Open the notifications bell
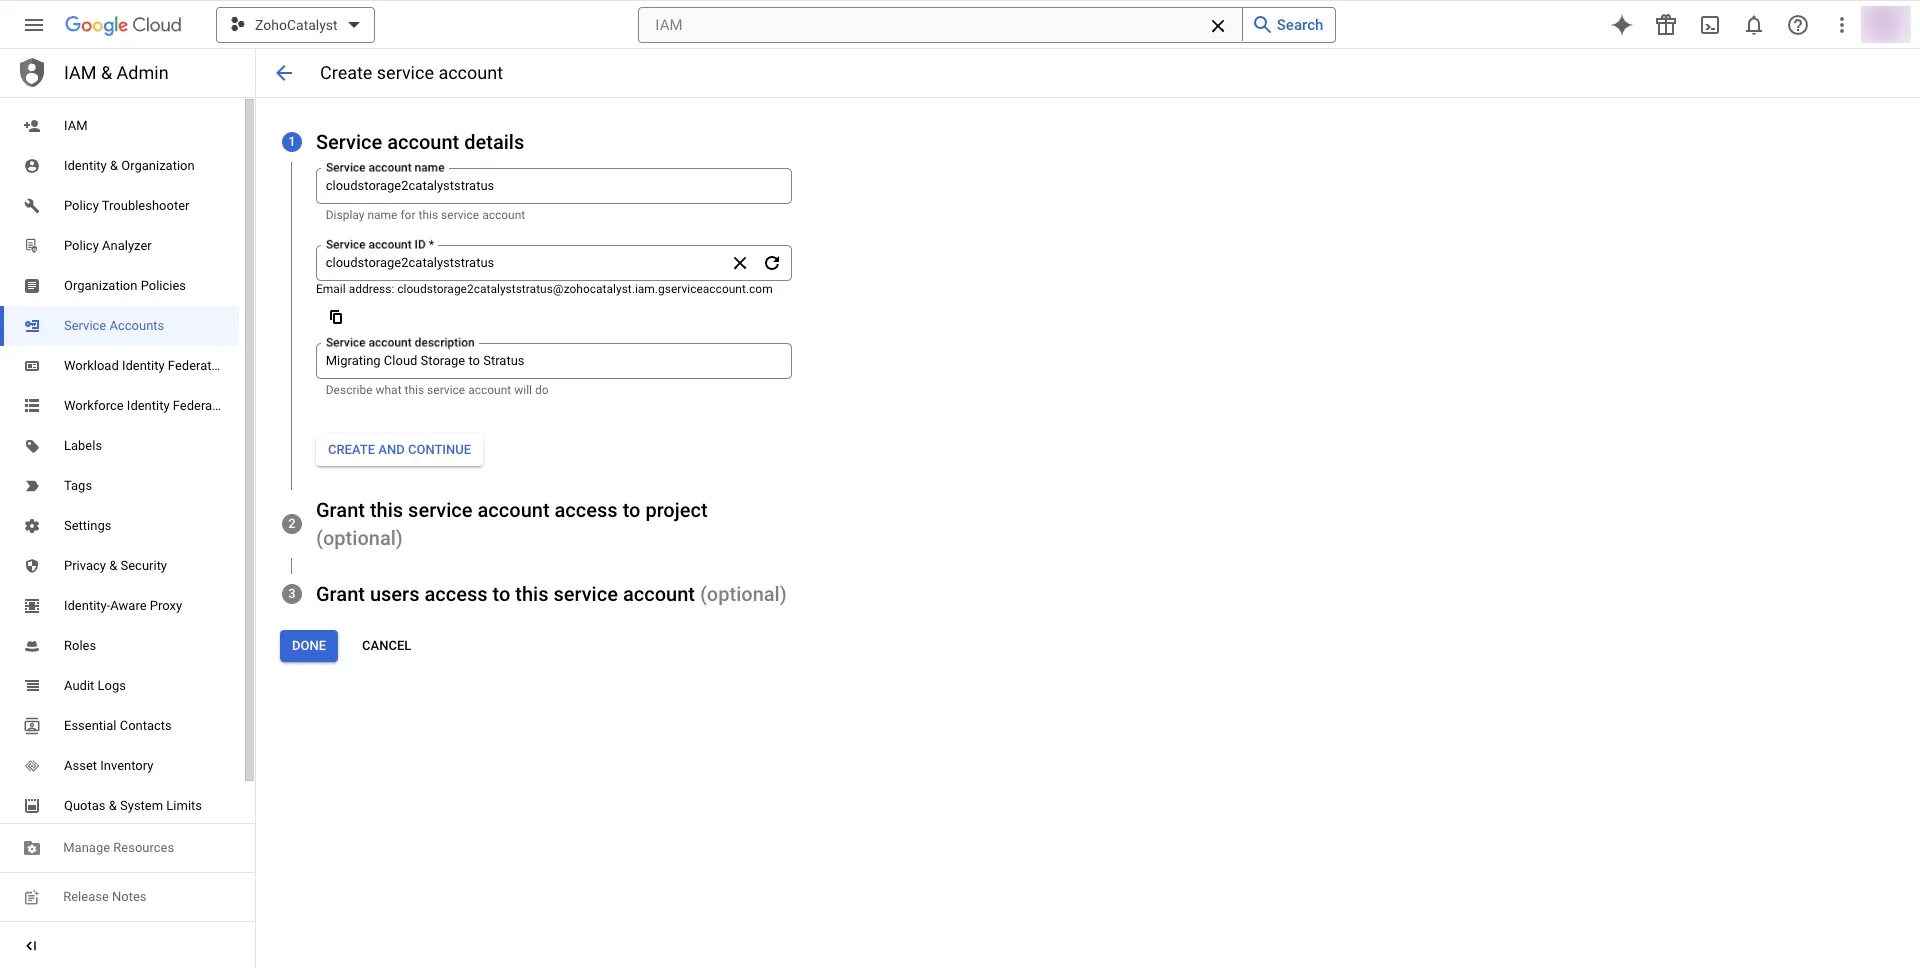 click(1754, 25)
